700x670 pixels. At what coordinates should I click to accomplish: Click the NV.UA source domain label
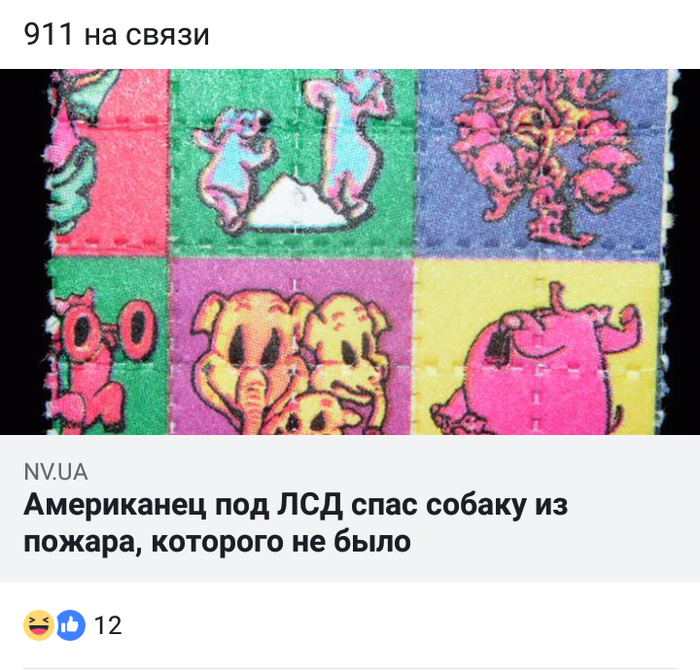click(x=56, y=472)
